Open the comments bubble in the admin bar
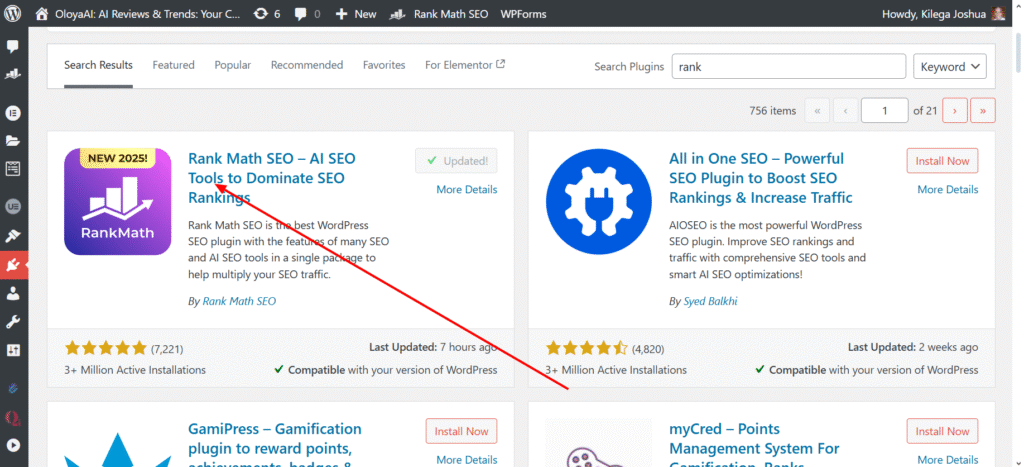The width and height of the screenshot is (1024, 467). tap(307, 14)
